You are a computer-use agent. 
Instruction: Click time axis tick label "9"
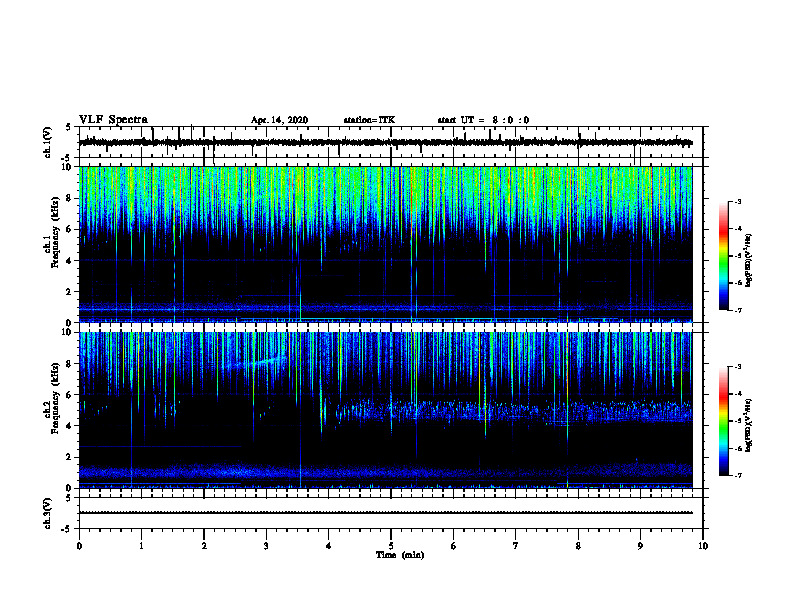tap(640, 546)
